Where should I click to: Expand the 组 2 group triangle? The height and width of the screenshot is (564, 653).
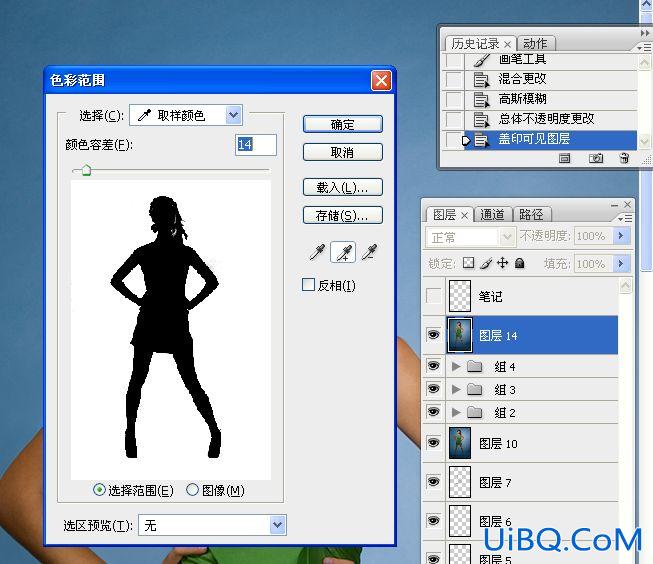click(x=456, y=412)
